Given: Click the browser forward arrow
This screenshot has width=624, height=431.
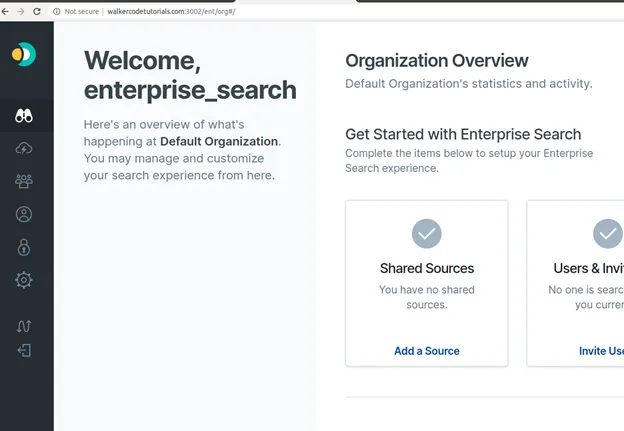Looking at the screenshot, I should [21, 12].
